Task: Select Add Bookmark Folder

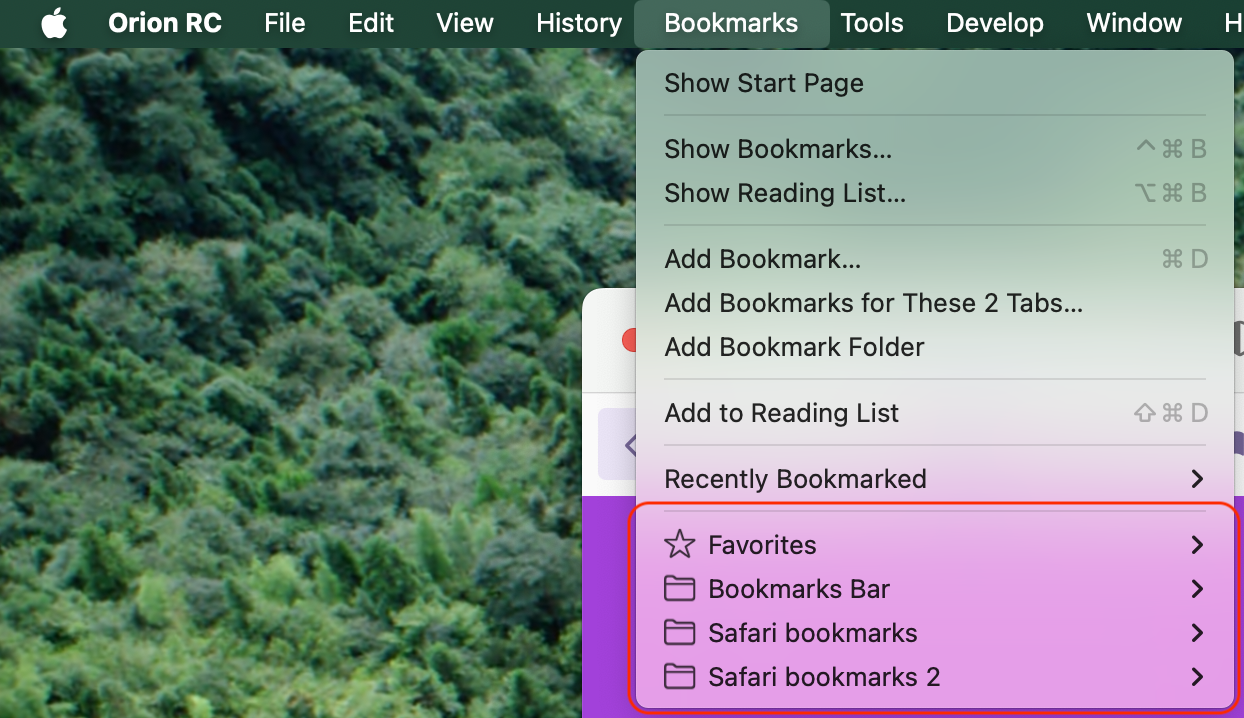Action: [x=934, y=347]
